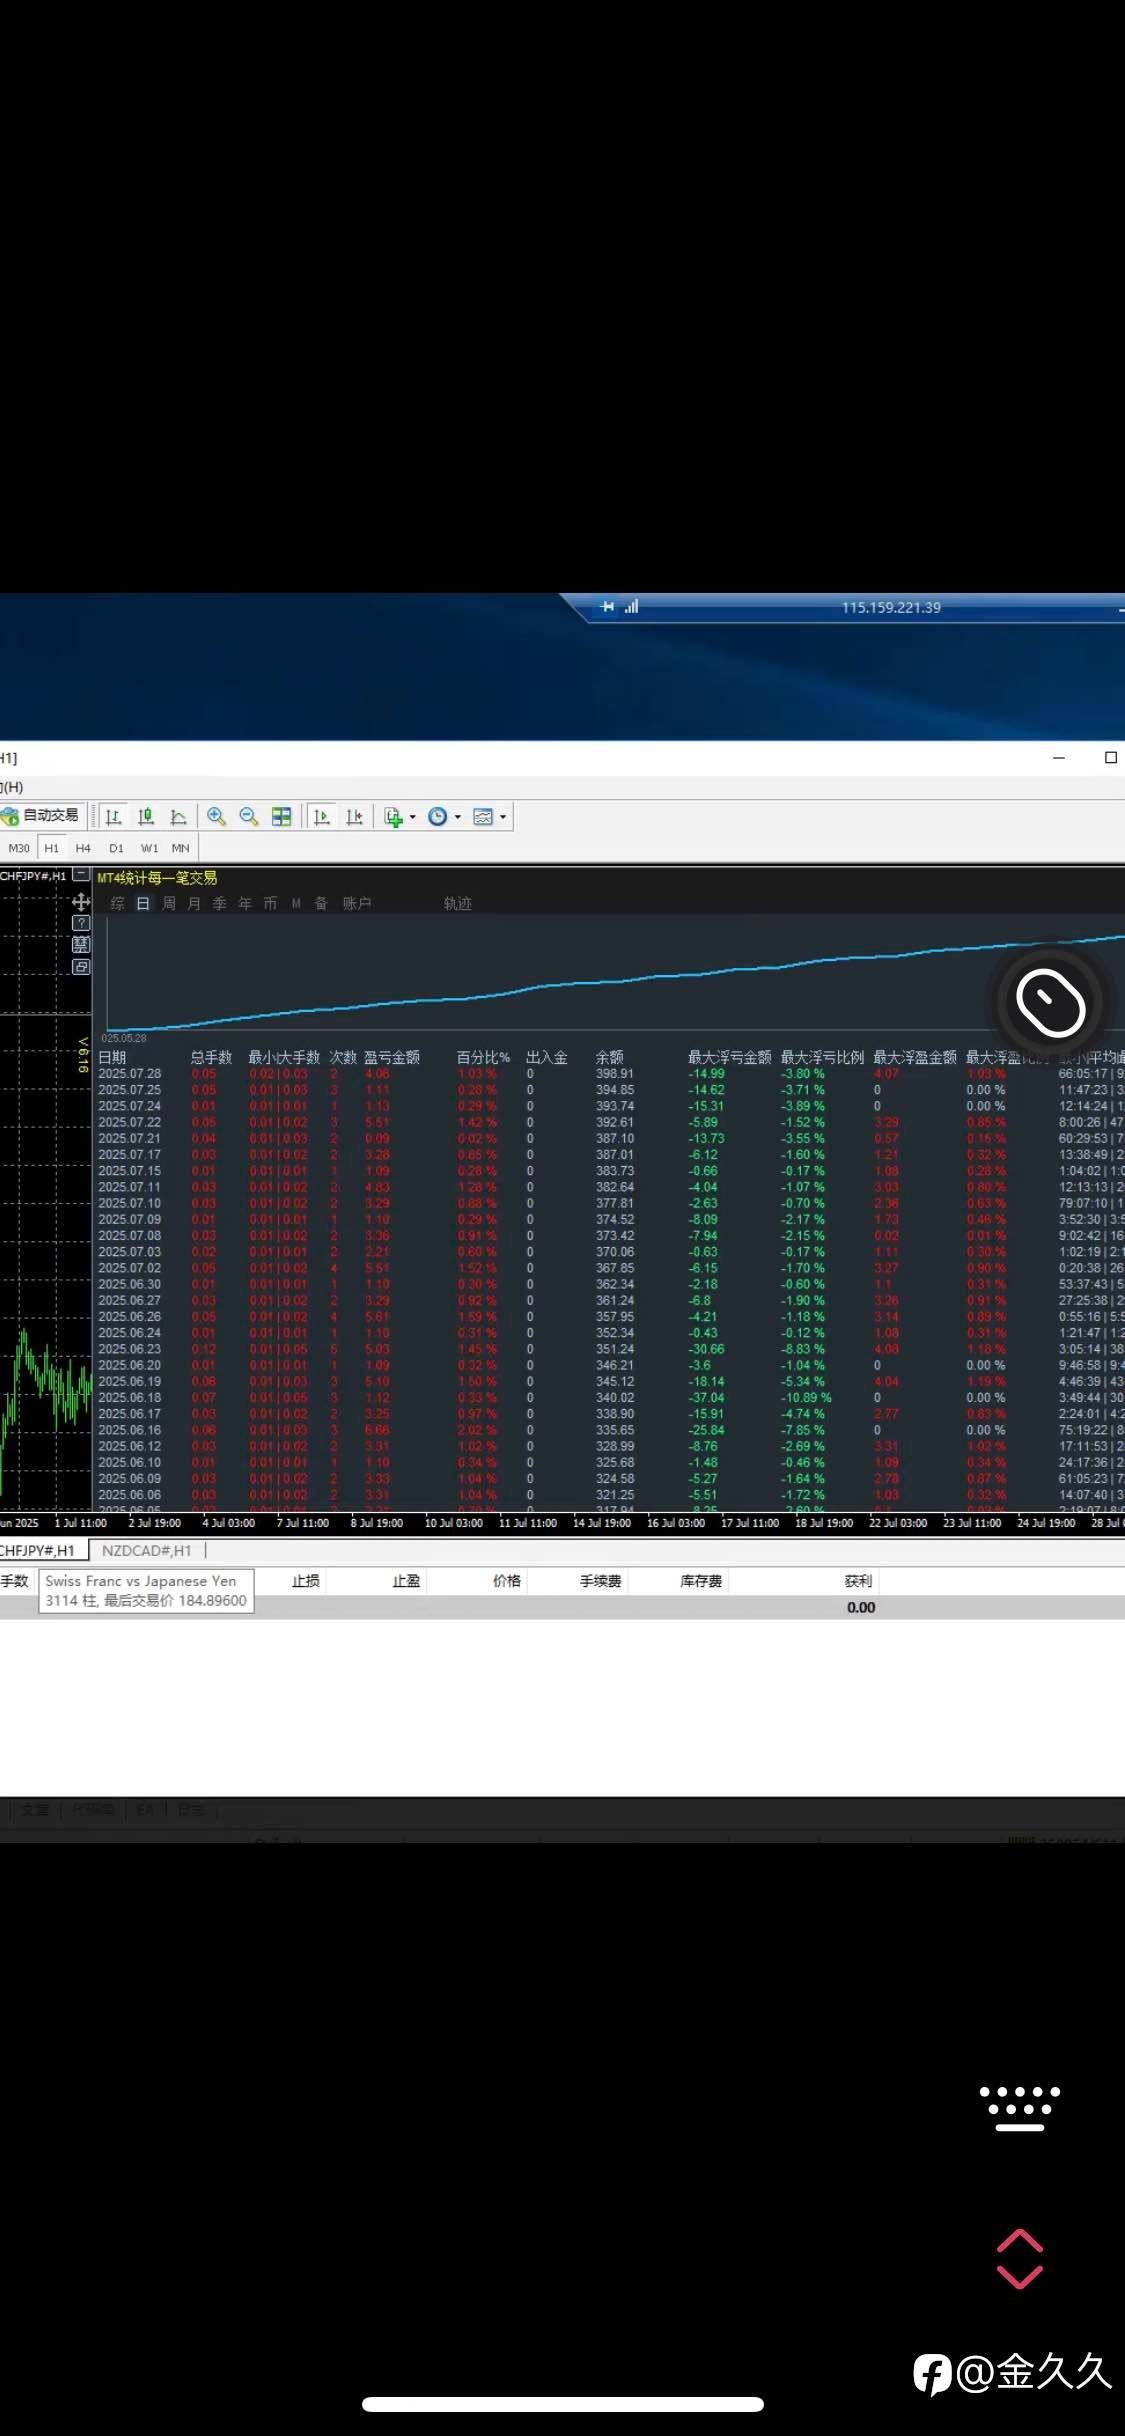Switch to candlestick chart icon
Image resolution: width=1125 pixels, height=2436 pixels.
[146, 817]
